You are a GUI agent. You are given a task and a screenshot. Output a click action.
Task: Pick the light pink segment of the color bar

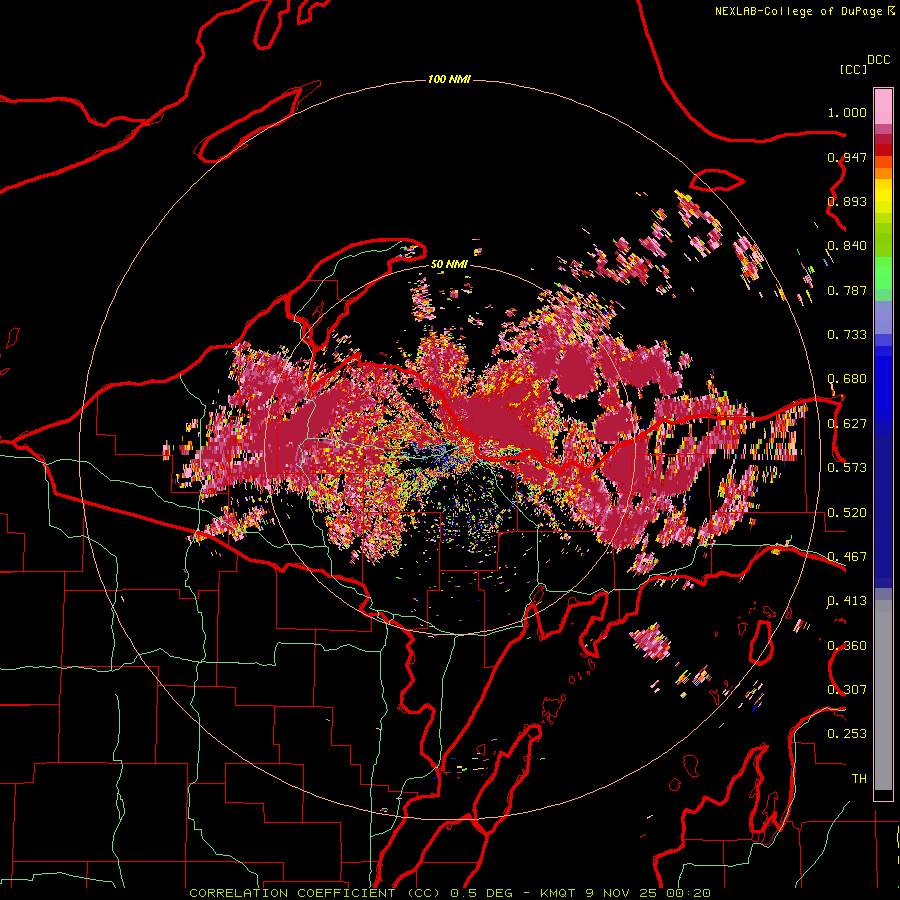pos(883,107)
